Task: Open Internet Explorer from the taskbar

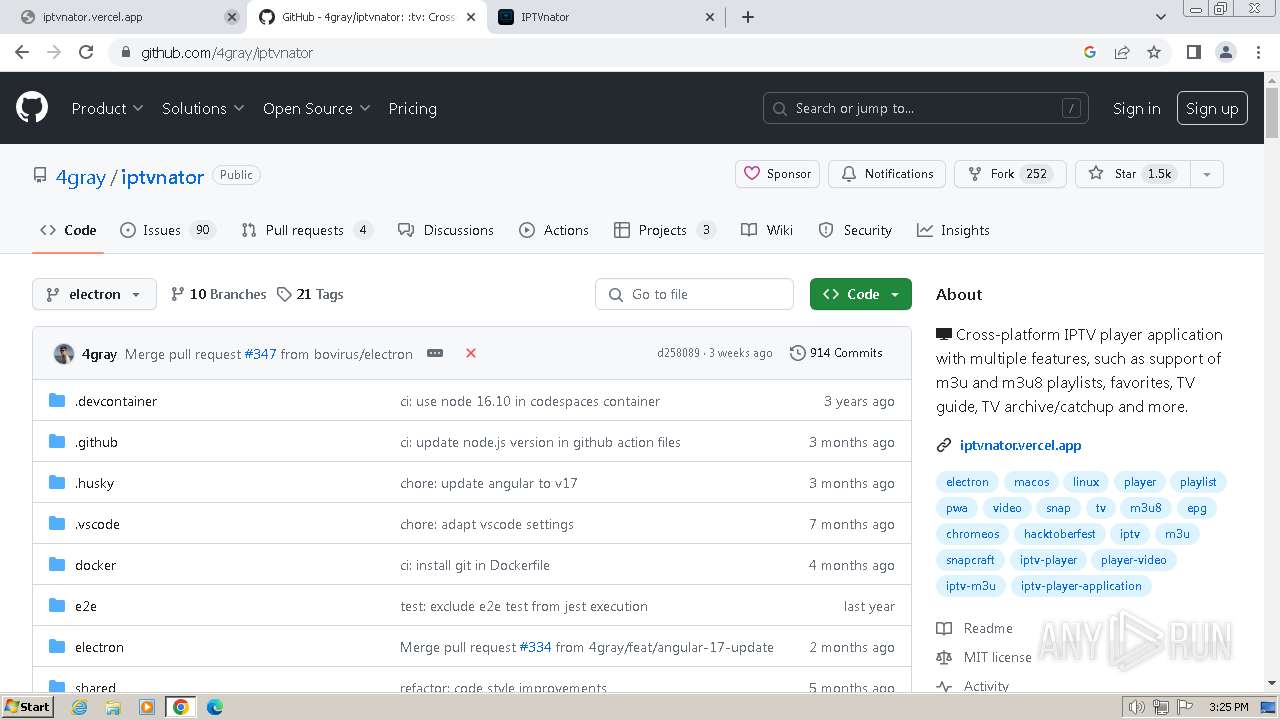Action: 80,707
